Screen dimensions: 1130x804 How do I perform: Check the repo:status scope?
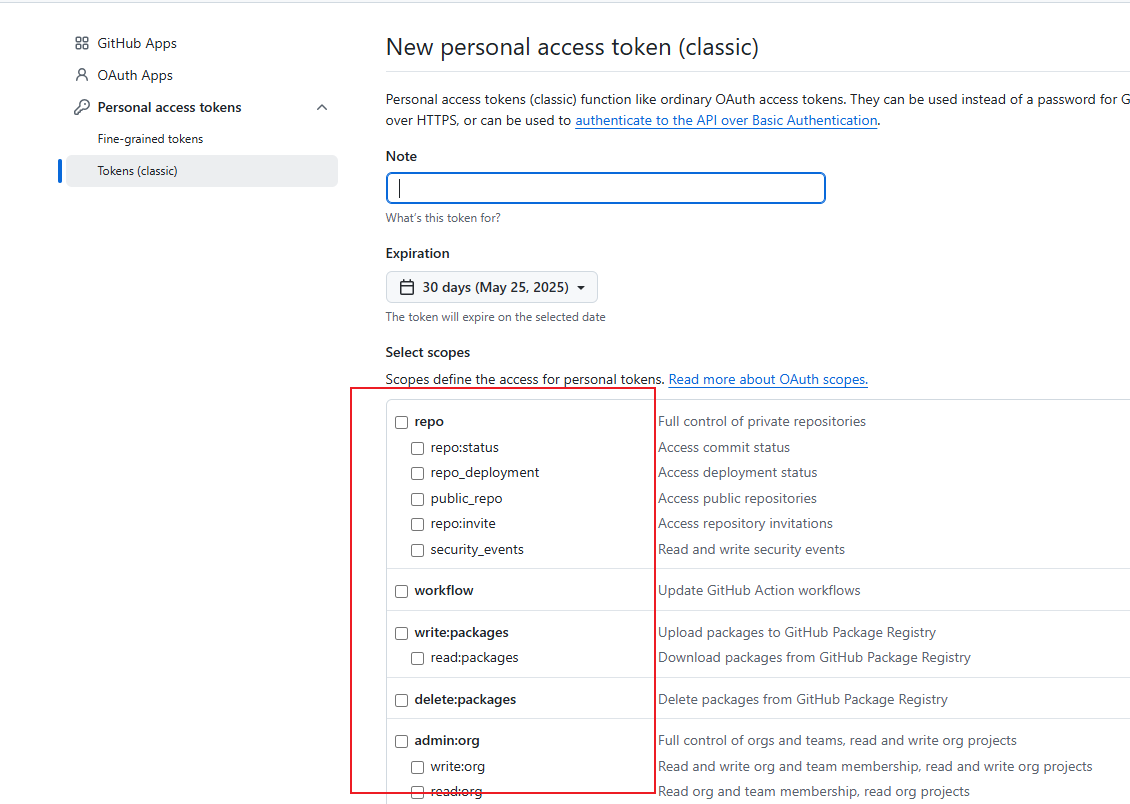417,448
